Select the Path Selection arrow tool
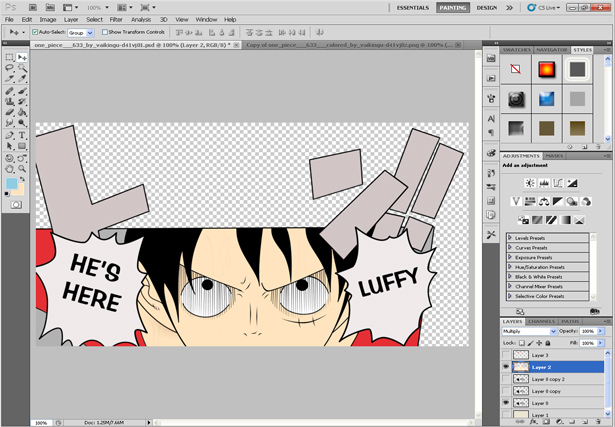Image resolution: width=615 pixels, height=427 pixels. pyautogui.click(x=10, y=146)
